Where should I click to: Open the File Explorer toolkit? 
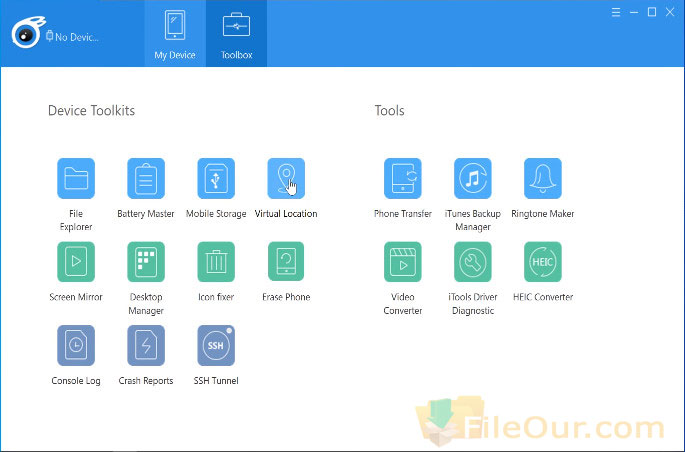(x=76, y=179)
